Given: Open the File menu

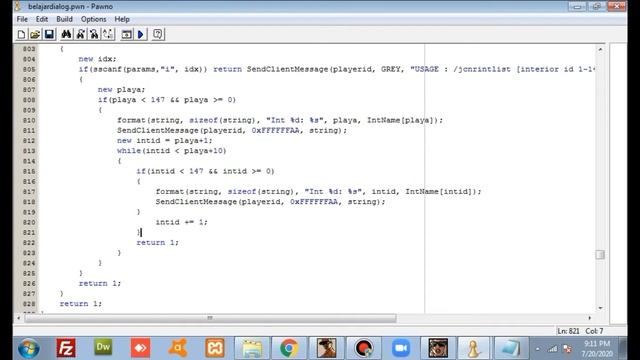Looking at the screenshot, I should point(22,19).
